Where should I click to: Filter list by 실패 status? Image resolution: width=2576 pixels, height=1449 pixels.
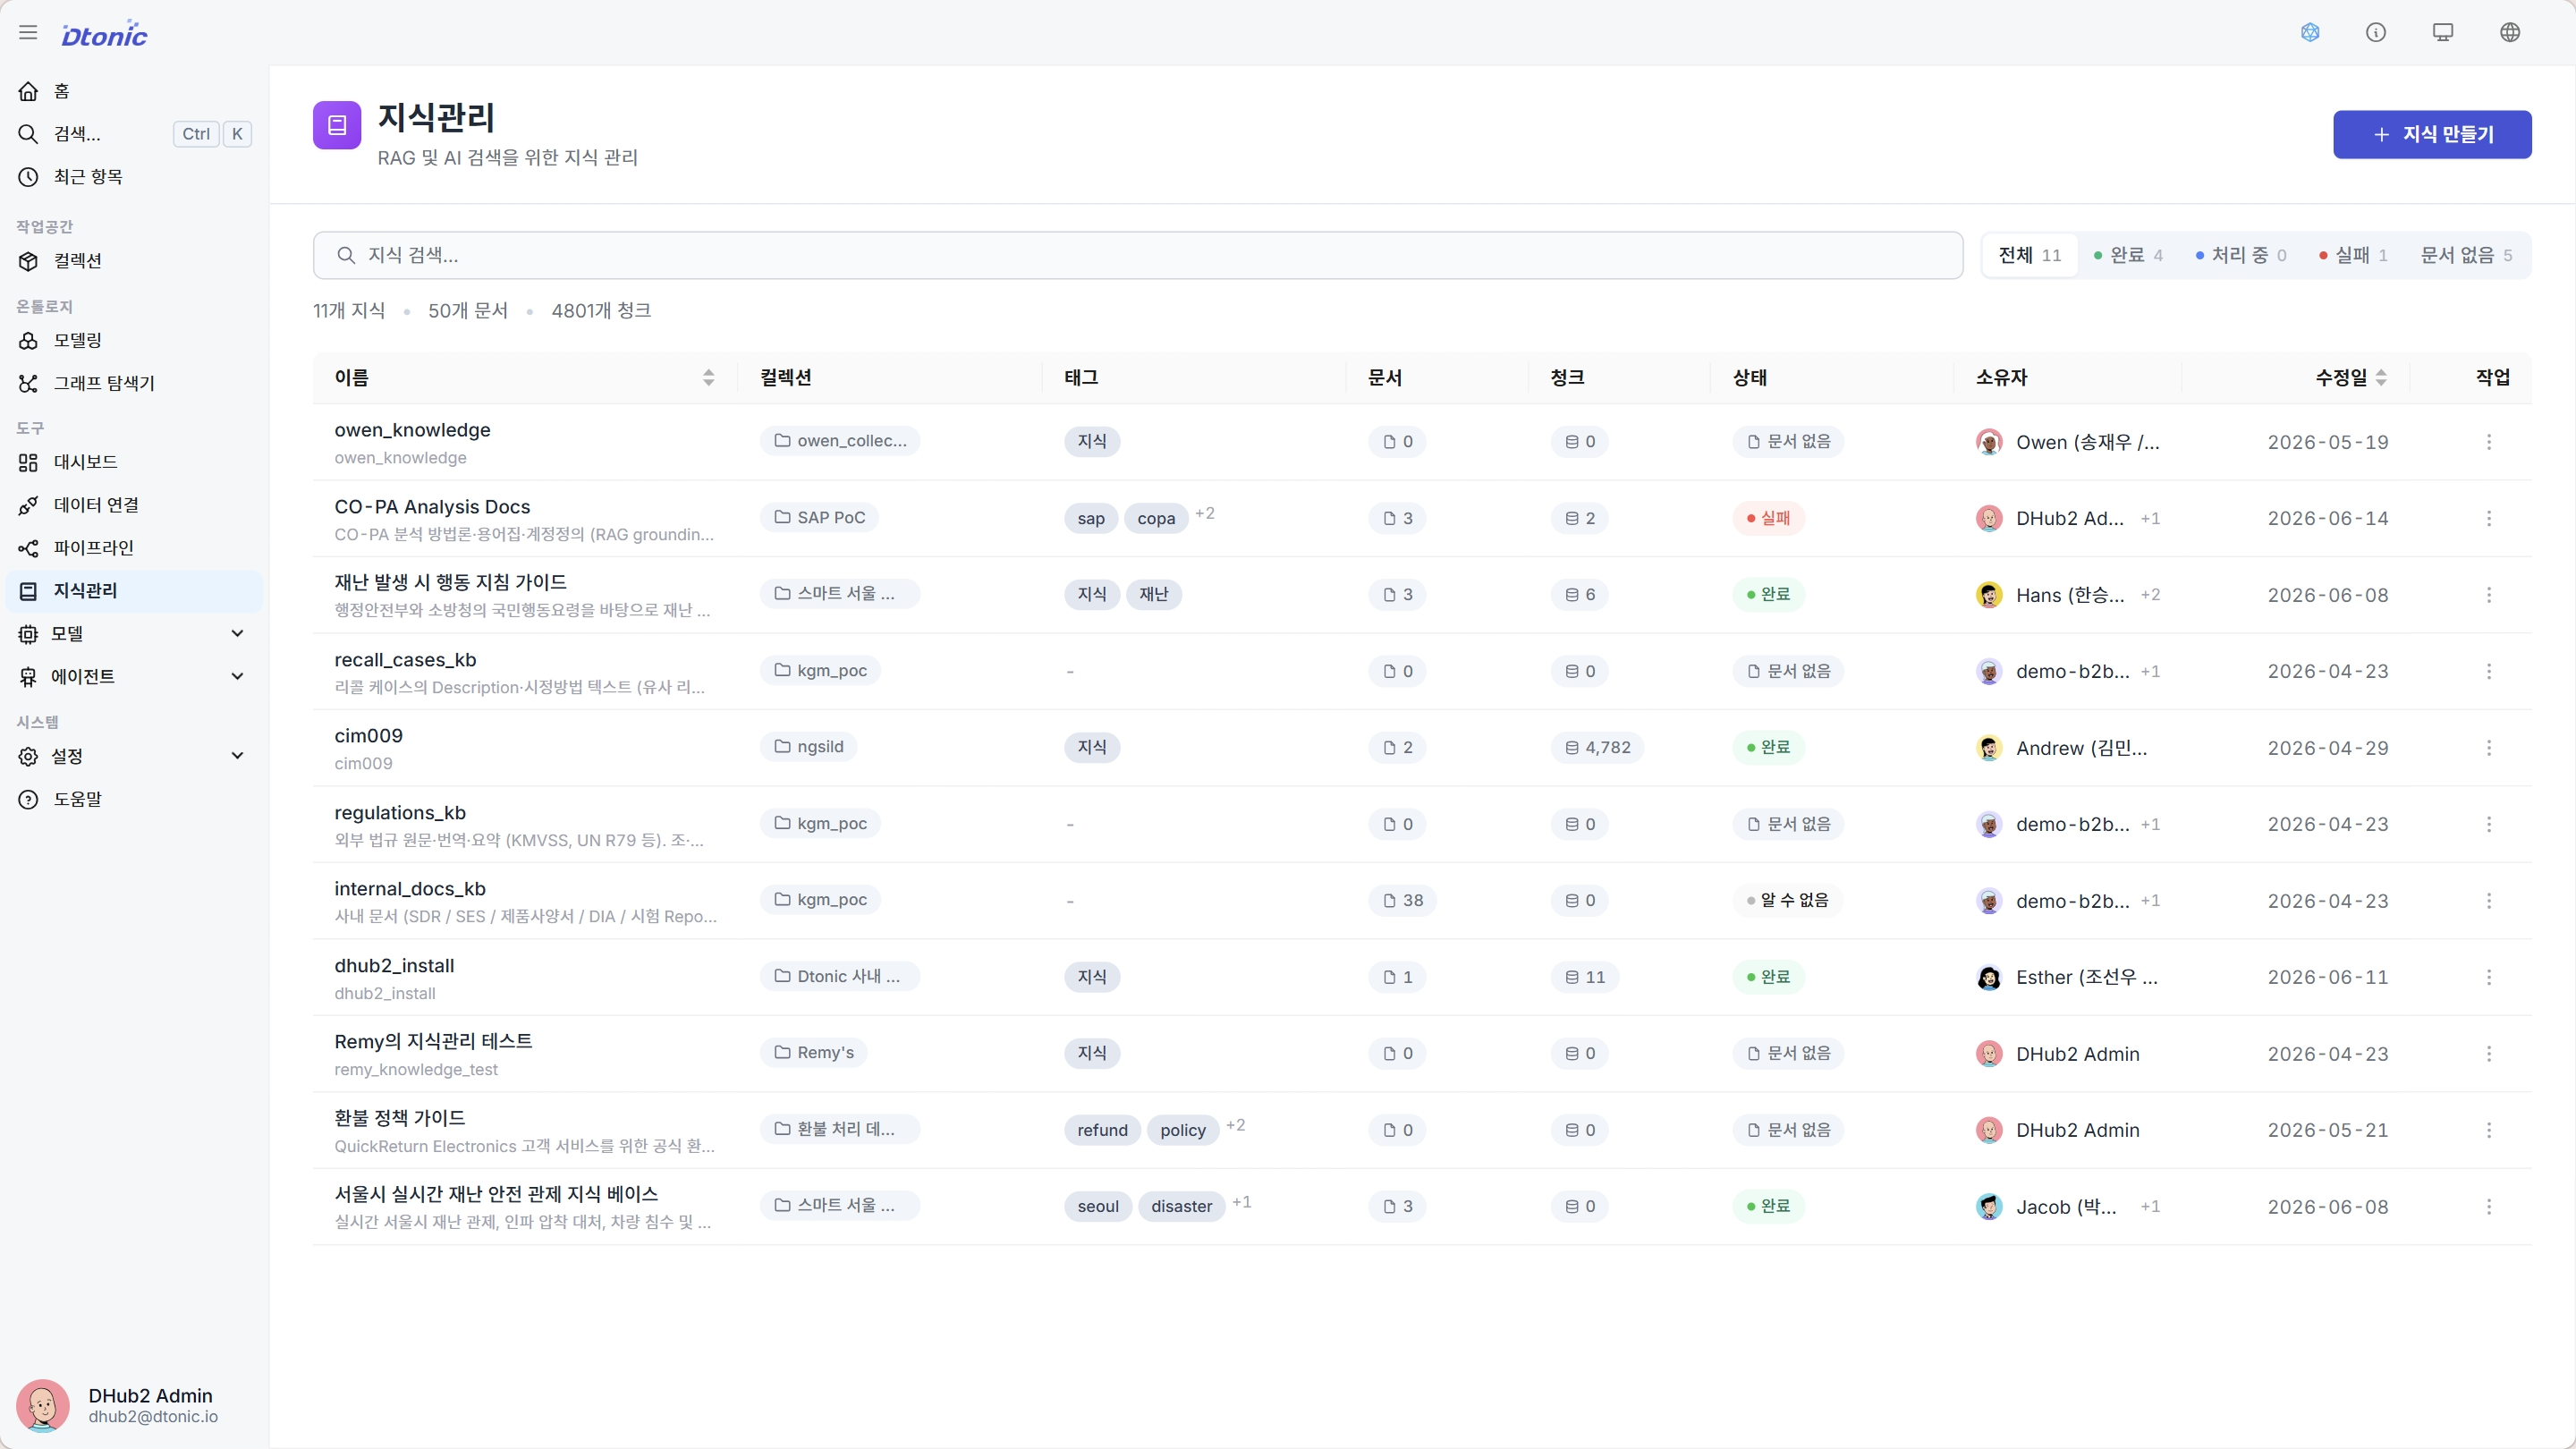click(x=2353, y=256)
